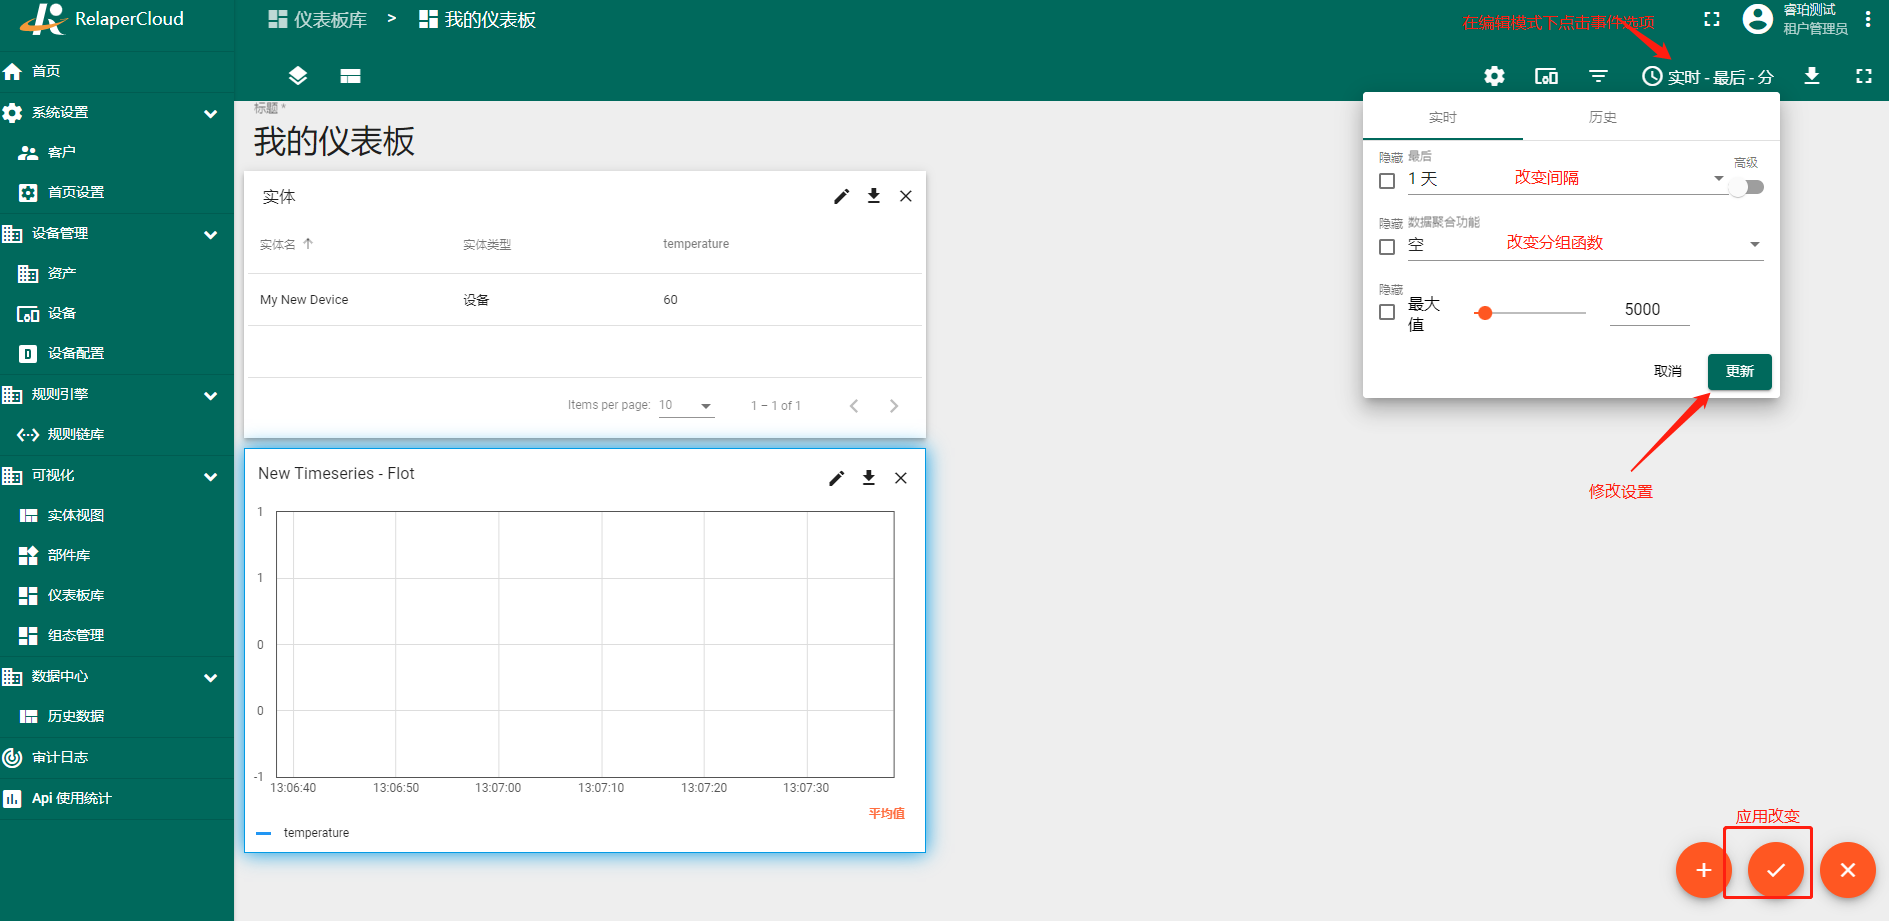Edit the 实体 widget with pencil
Screen dimensions: 1889x921
(842, 196)
